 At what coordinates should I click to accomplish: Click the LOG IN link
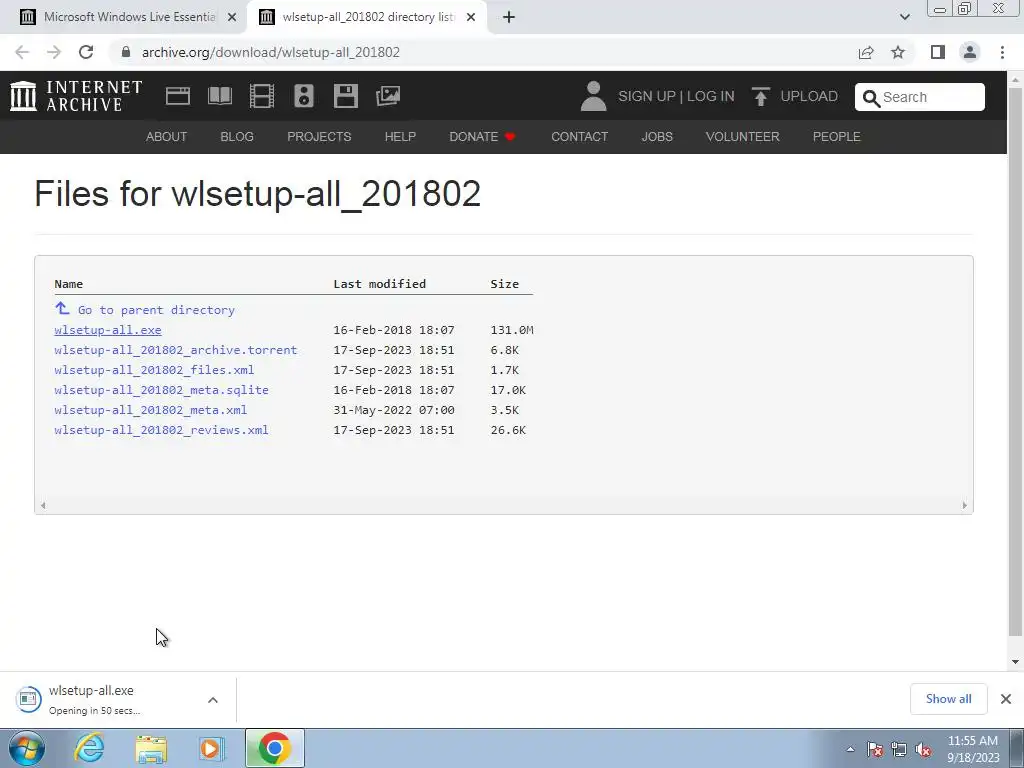(x=711, y=97)
